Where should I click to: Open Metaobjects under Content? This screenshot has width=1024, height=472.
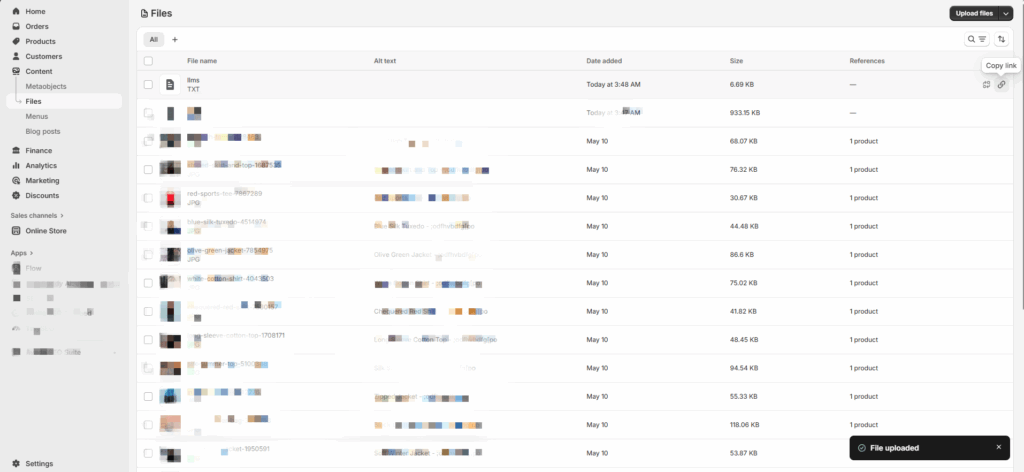[x=46, y=86]
